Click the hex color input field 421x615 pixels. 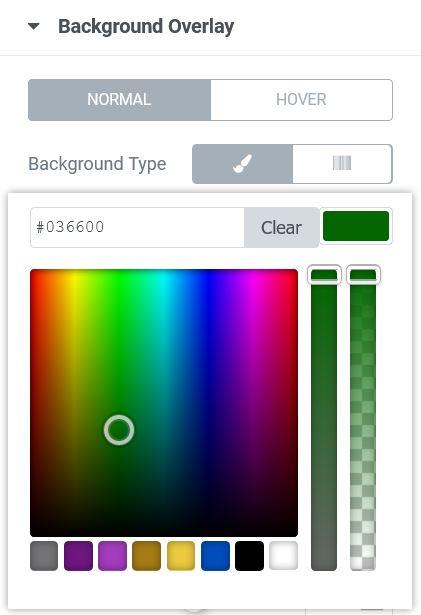(137, 227)
